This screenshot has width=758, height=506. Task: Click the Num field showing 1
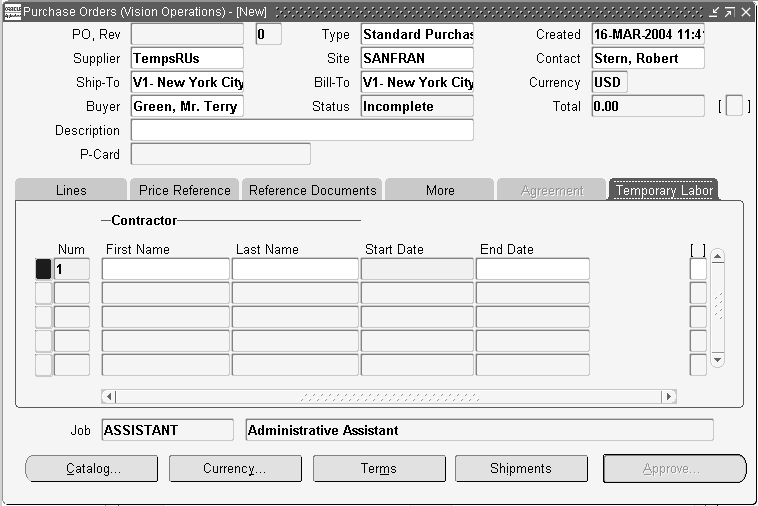point(72,269)
